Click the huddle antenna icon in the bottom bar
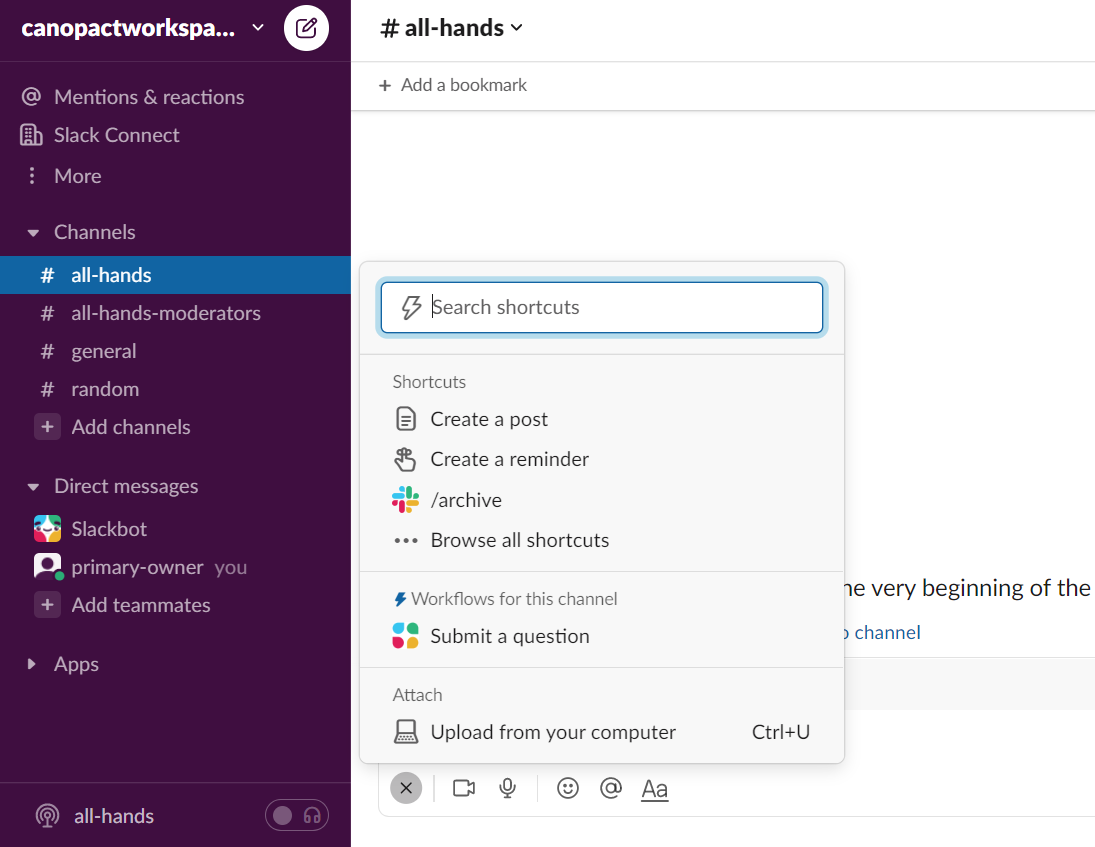 (47, 816)
